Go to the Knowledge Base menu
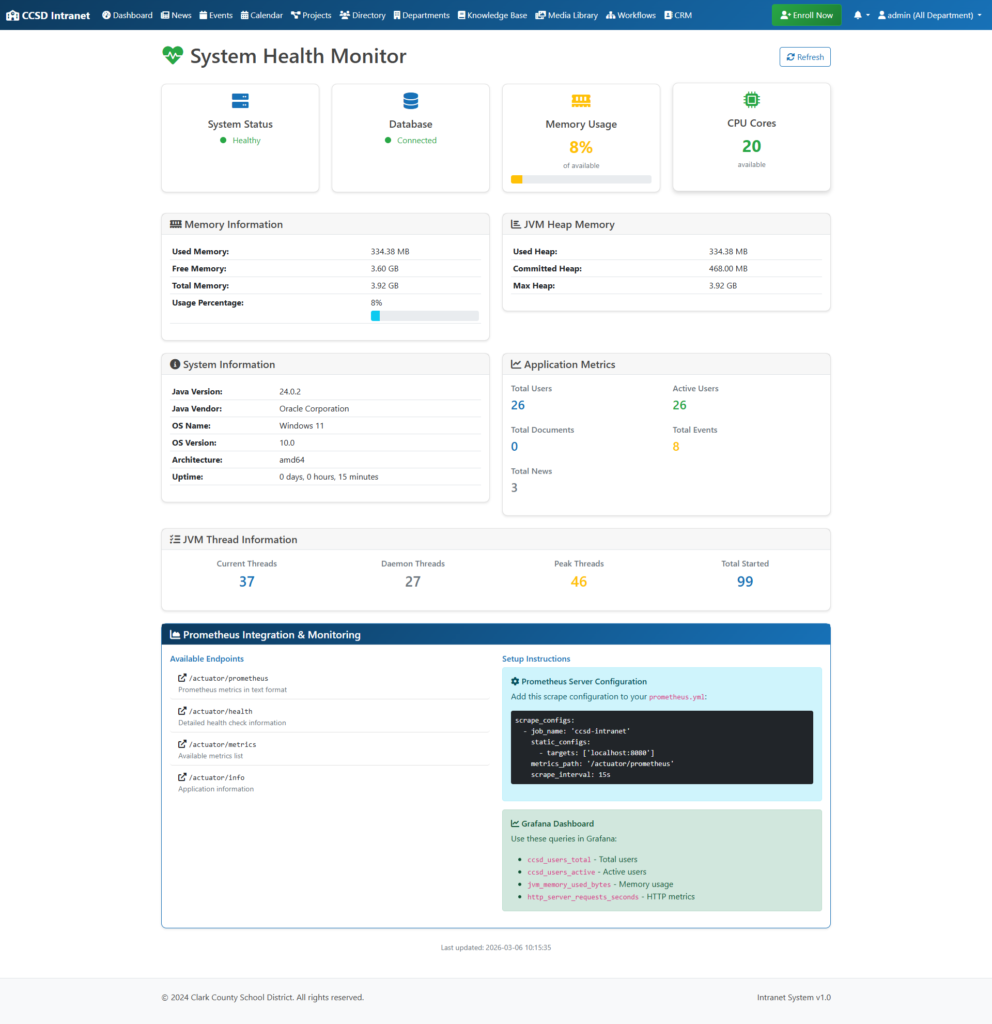The image size is (992, 1024). (x=493, y=16)
